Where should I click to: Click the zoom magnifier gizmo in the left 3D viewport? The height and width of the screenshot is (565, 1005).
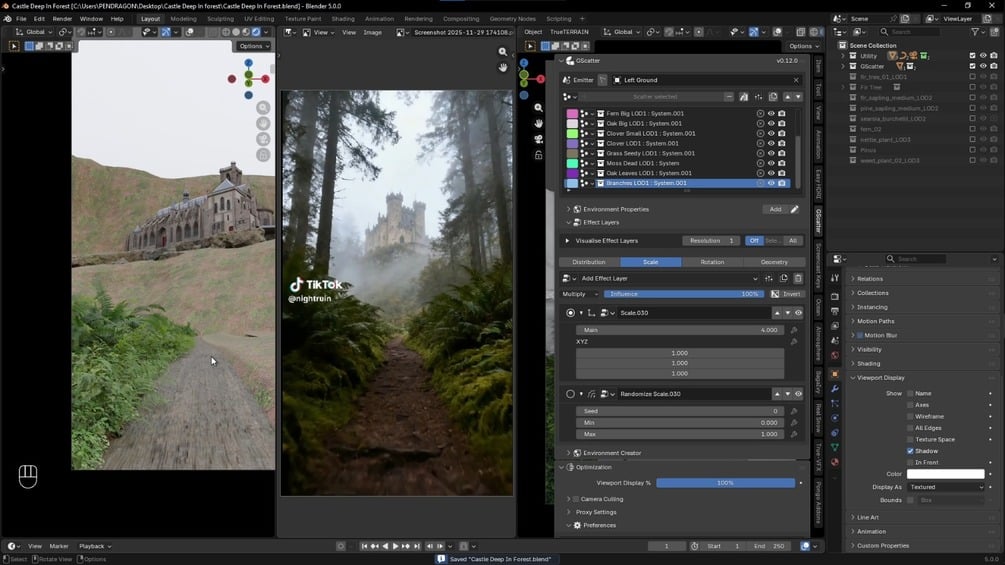(x=263, y=108)
